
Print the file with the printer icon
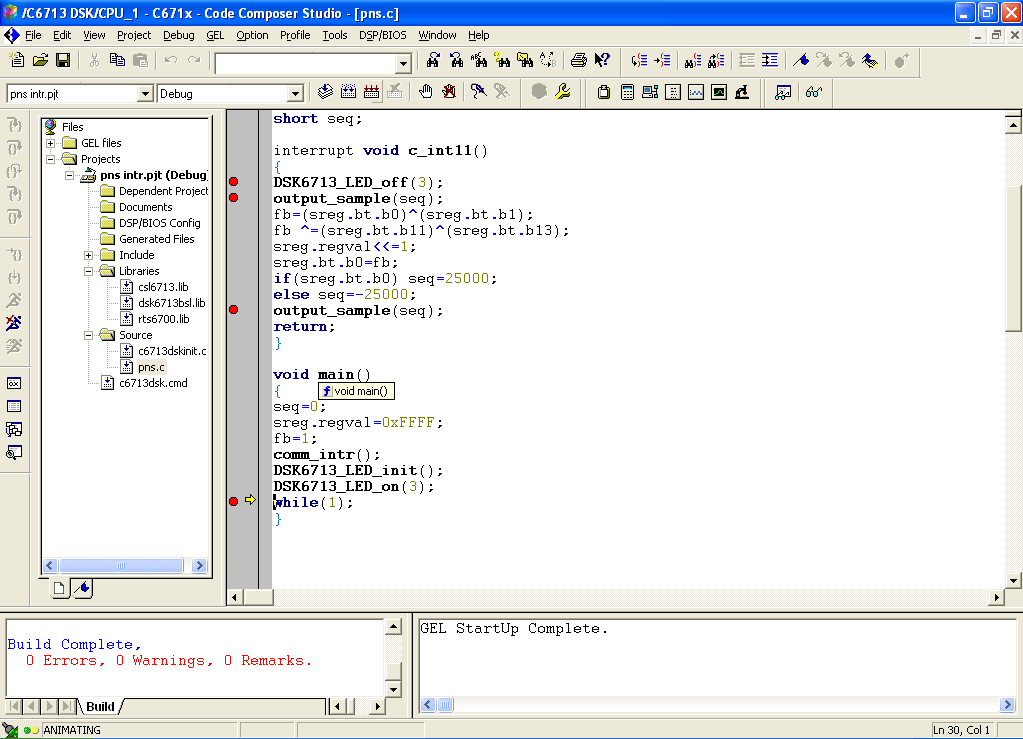tap(578, 61)
